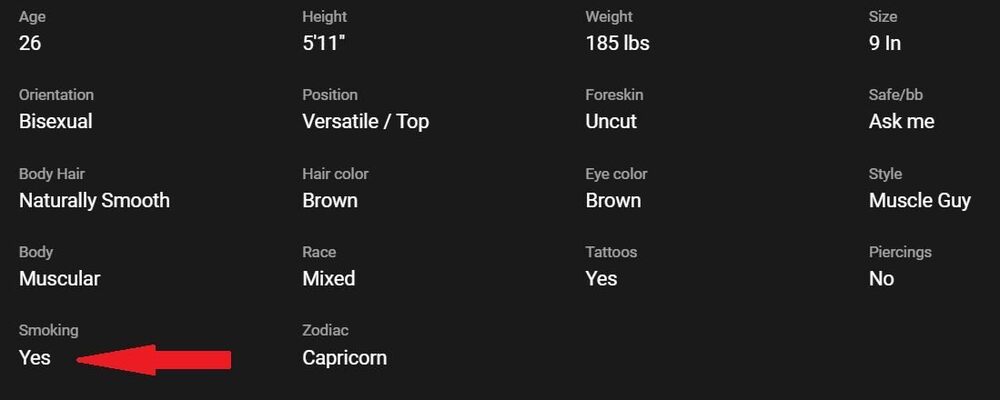Select the Age value 26
This screenshot has height=400, width=1000.
click(x=30, y=43)
